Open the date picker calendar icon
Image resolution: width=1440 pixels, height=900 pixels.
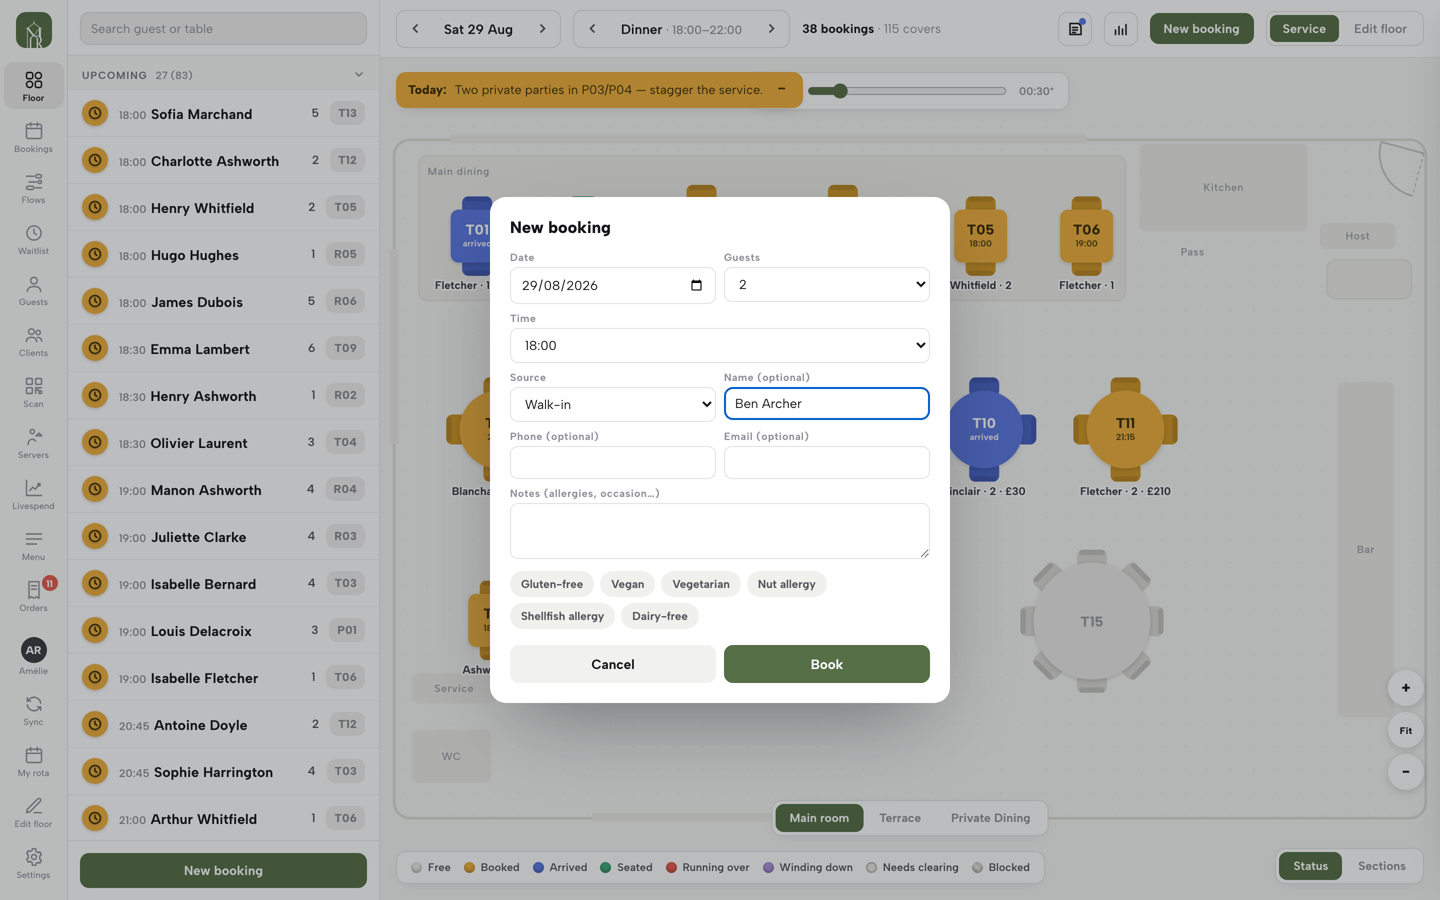click(697, 285)
